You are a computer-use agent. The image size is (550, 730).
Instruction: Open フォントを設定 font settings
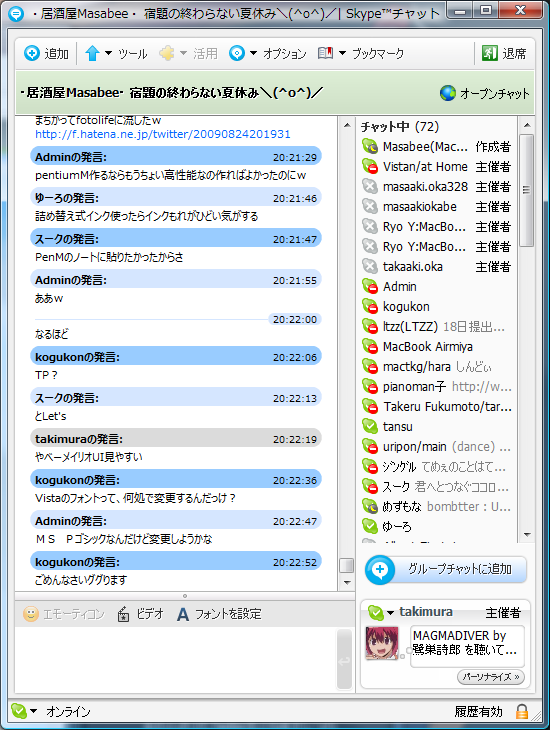(219, 615)
